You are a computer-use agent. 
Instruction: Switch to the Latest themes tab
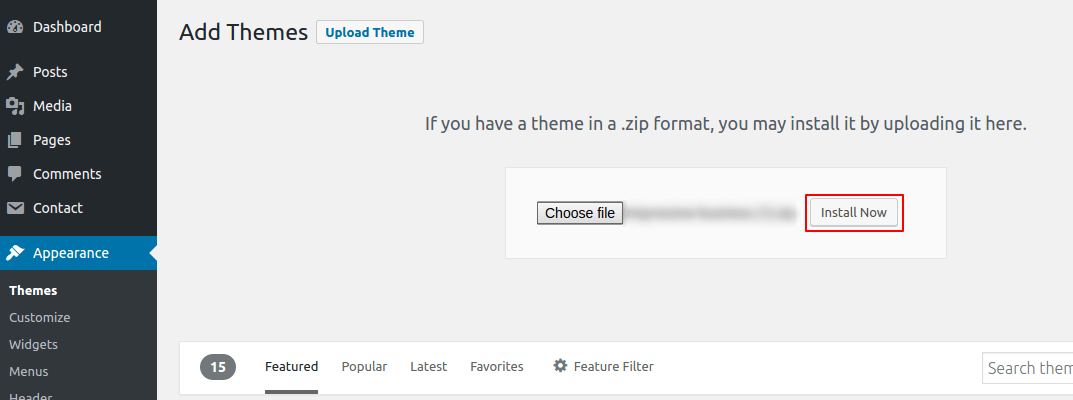pos(428,366)
